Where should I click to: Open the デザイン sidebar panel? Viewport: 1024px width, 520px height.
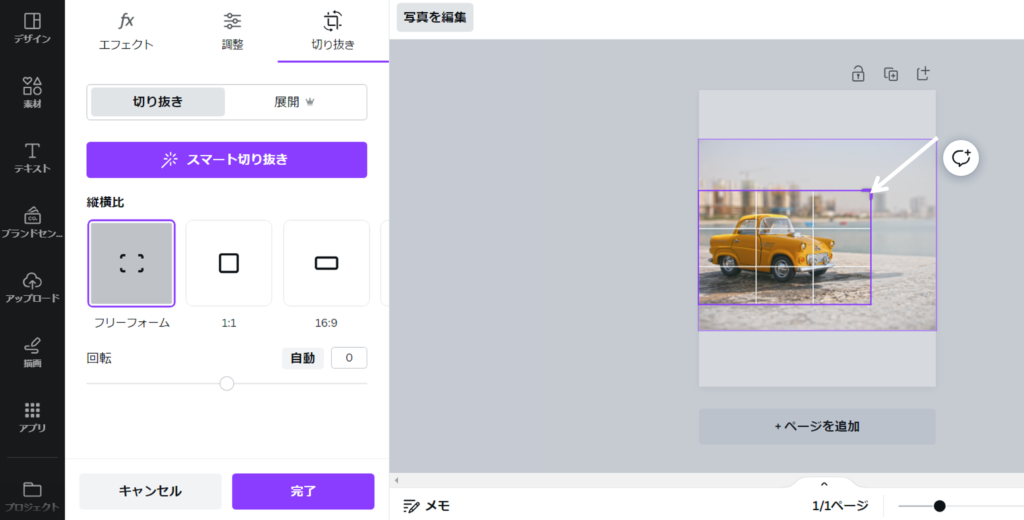(x=32, y=28)
